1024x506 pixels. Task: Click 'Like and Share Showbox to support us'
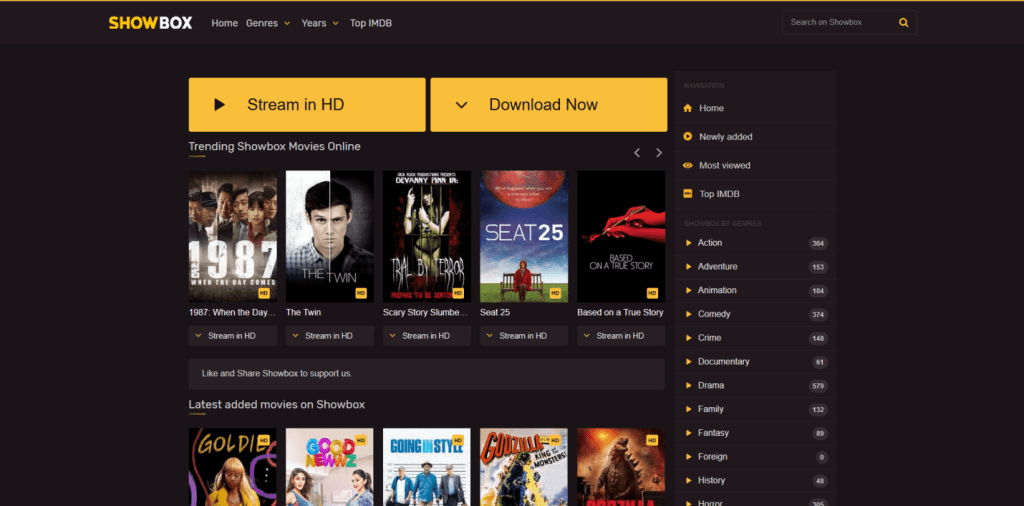click(278, 374)
